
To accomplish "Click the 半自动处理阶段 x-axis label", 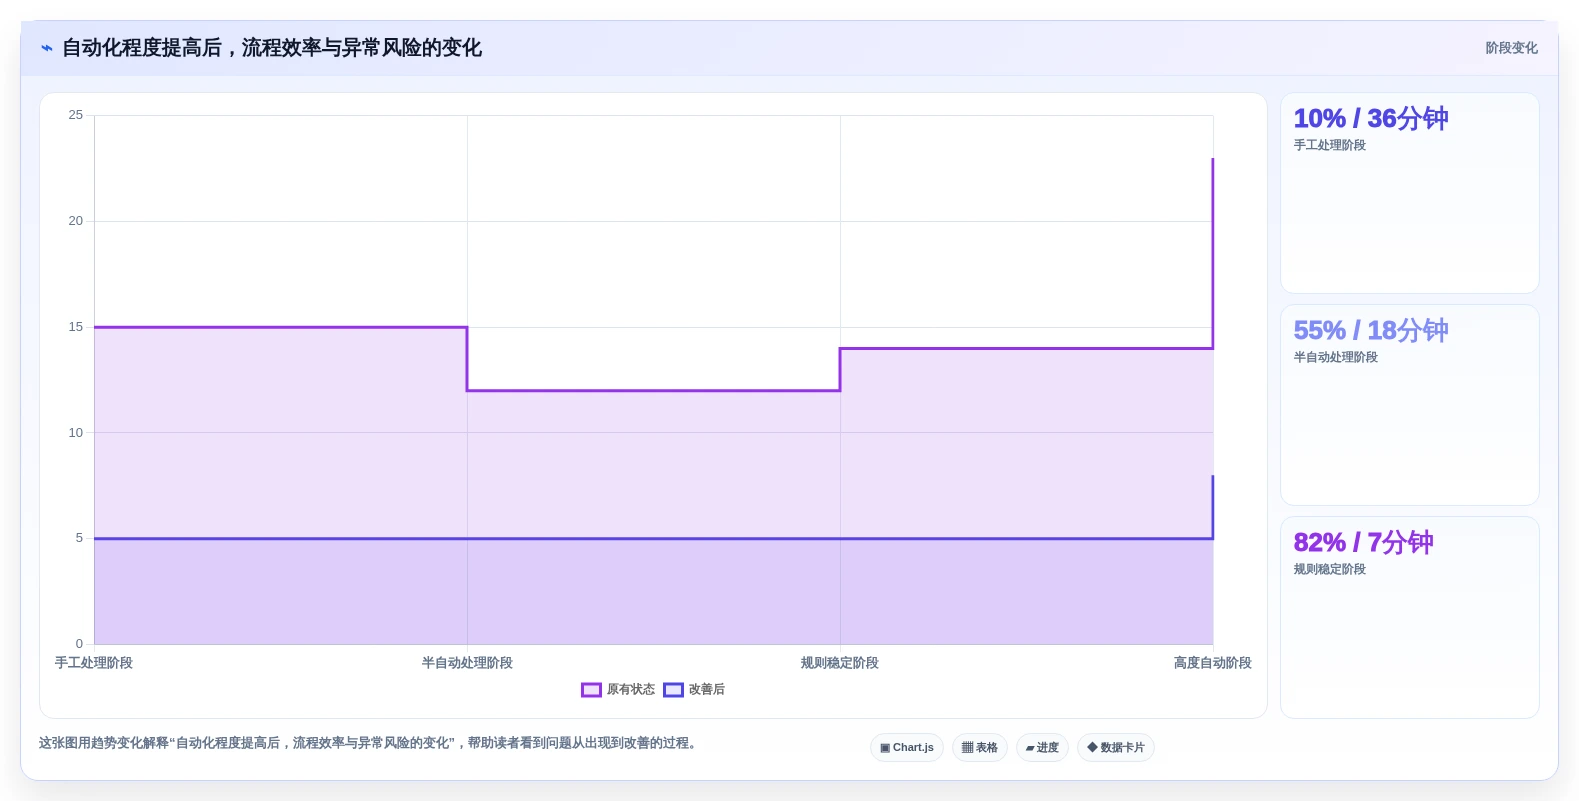I will tap(467, 663).
